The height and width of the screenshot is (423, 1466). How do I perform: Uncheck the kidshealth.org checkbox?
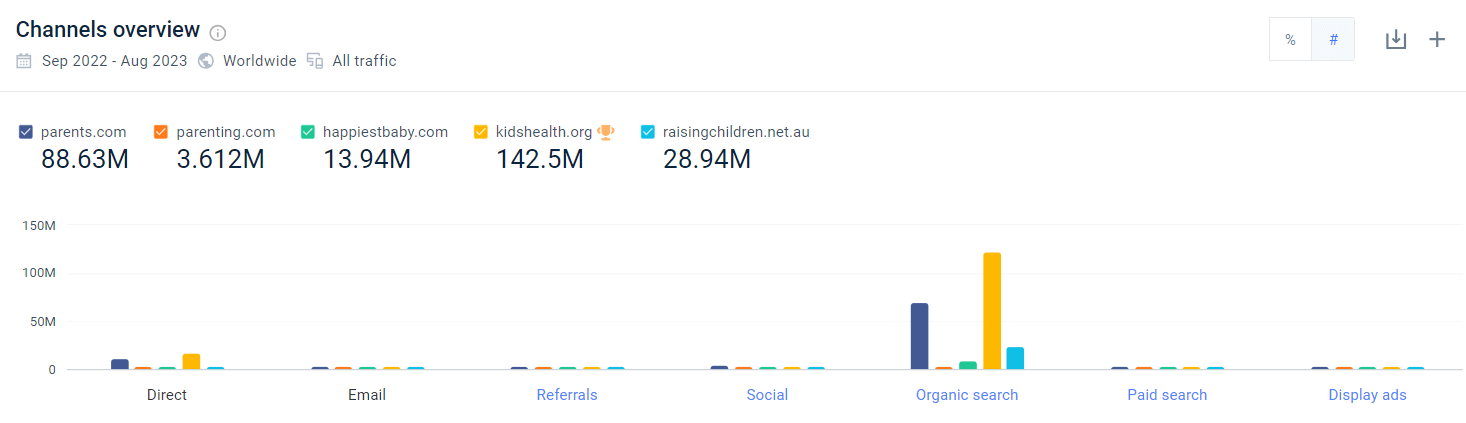(481, 132)
